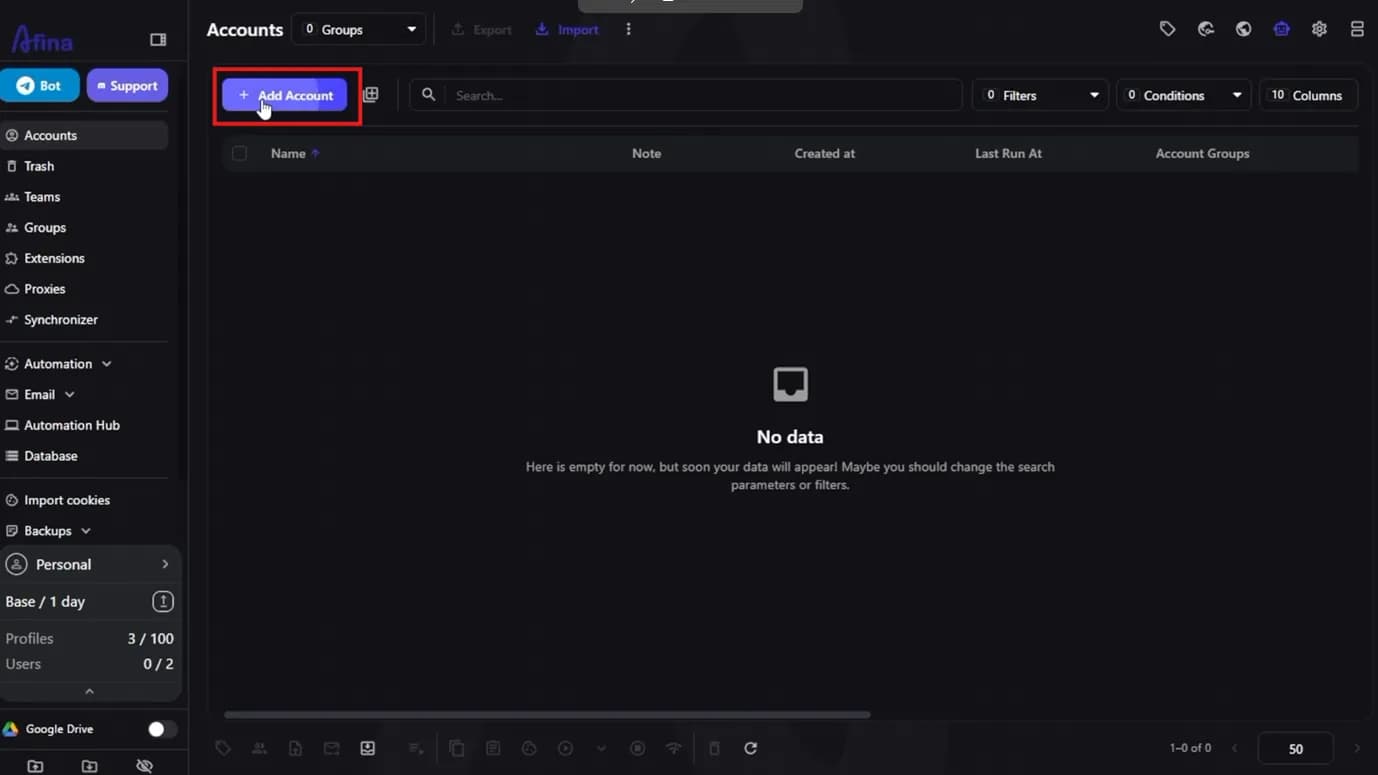This screenshot has height=775, width=1378.
Task: Click the Created at column header
Action: (824, 153)
